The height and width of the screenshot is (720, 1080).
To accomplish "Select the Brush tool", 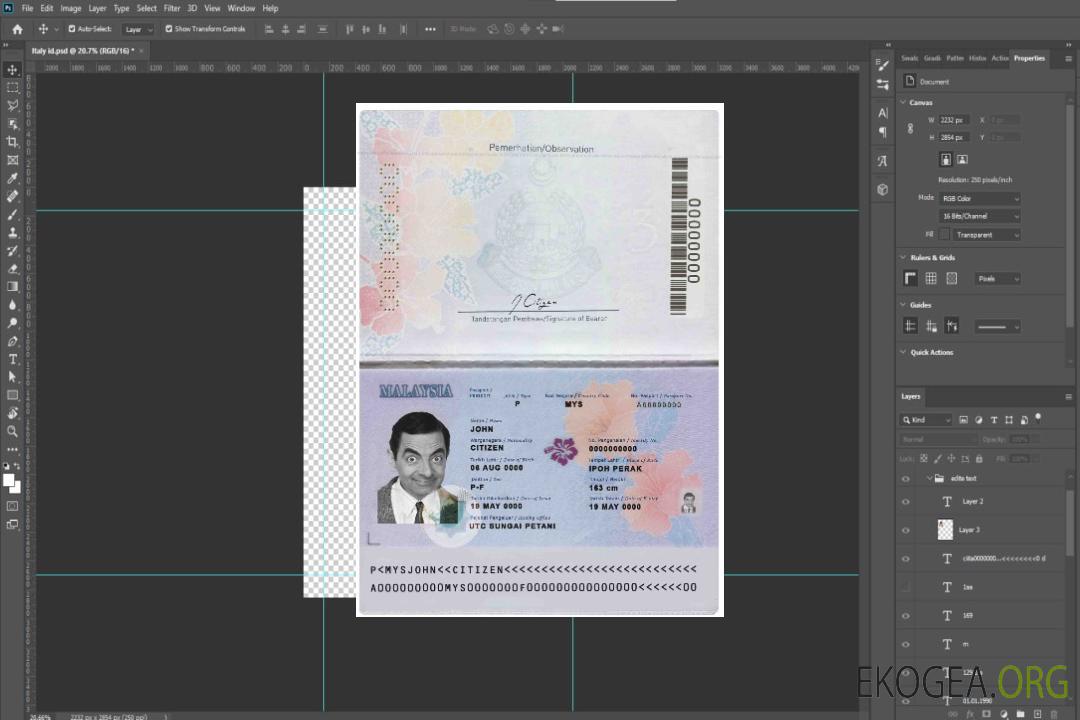I will tap(12, 214).
